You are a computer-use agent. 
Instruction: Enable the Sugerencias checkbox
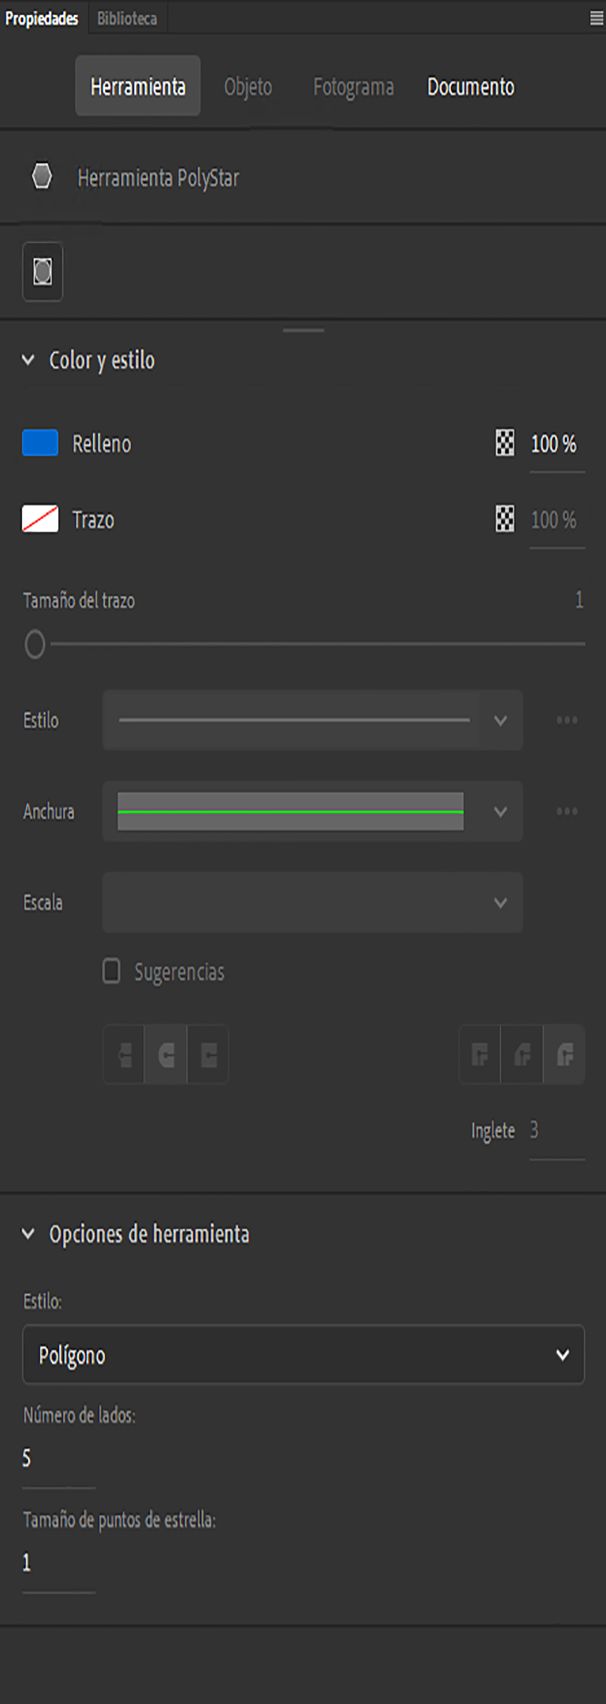click(112, 971)
